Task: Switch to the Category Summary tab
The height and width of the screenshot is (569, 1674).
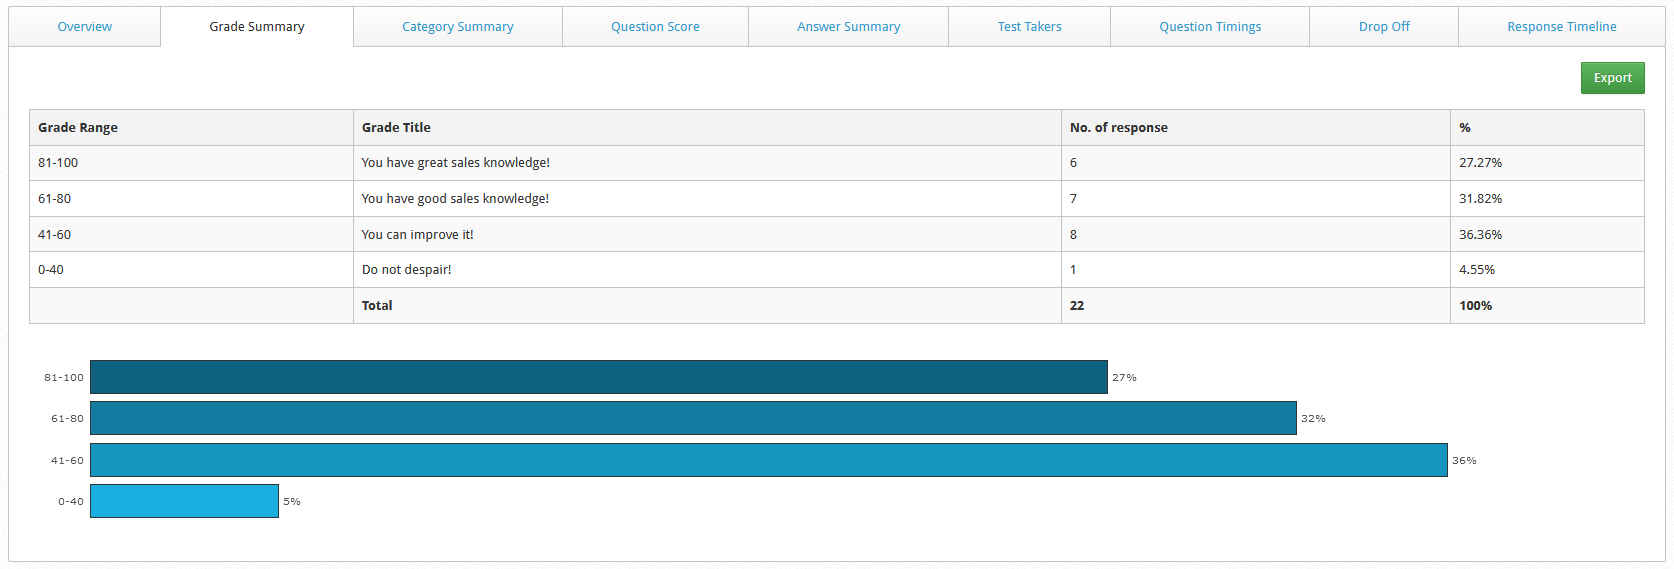Action: 457,27
